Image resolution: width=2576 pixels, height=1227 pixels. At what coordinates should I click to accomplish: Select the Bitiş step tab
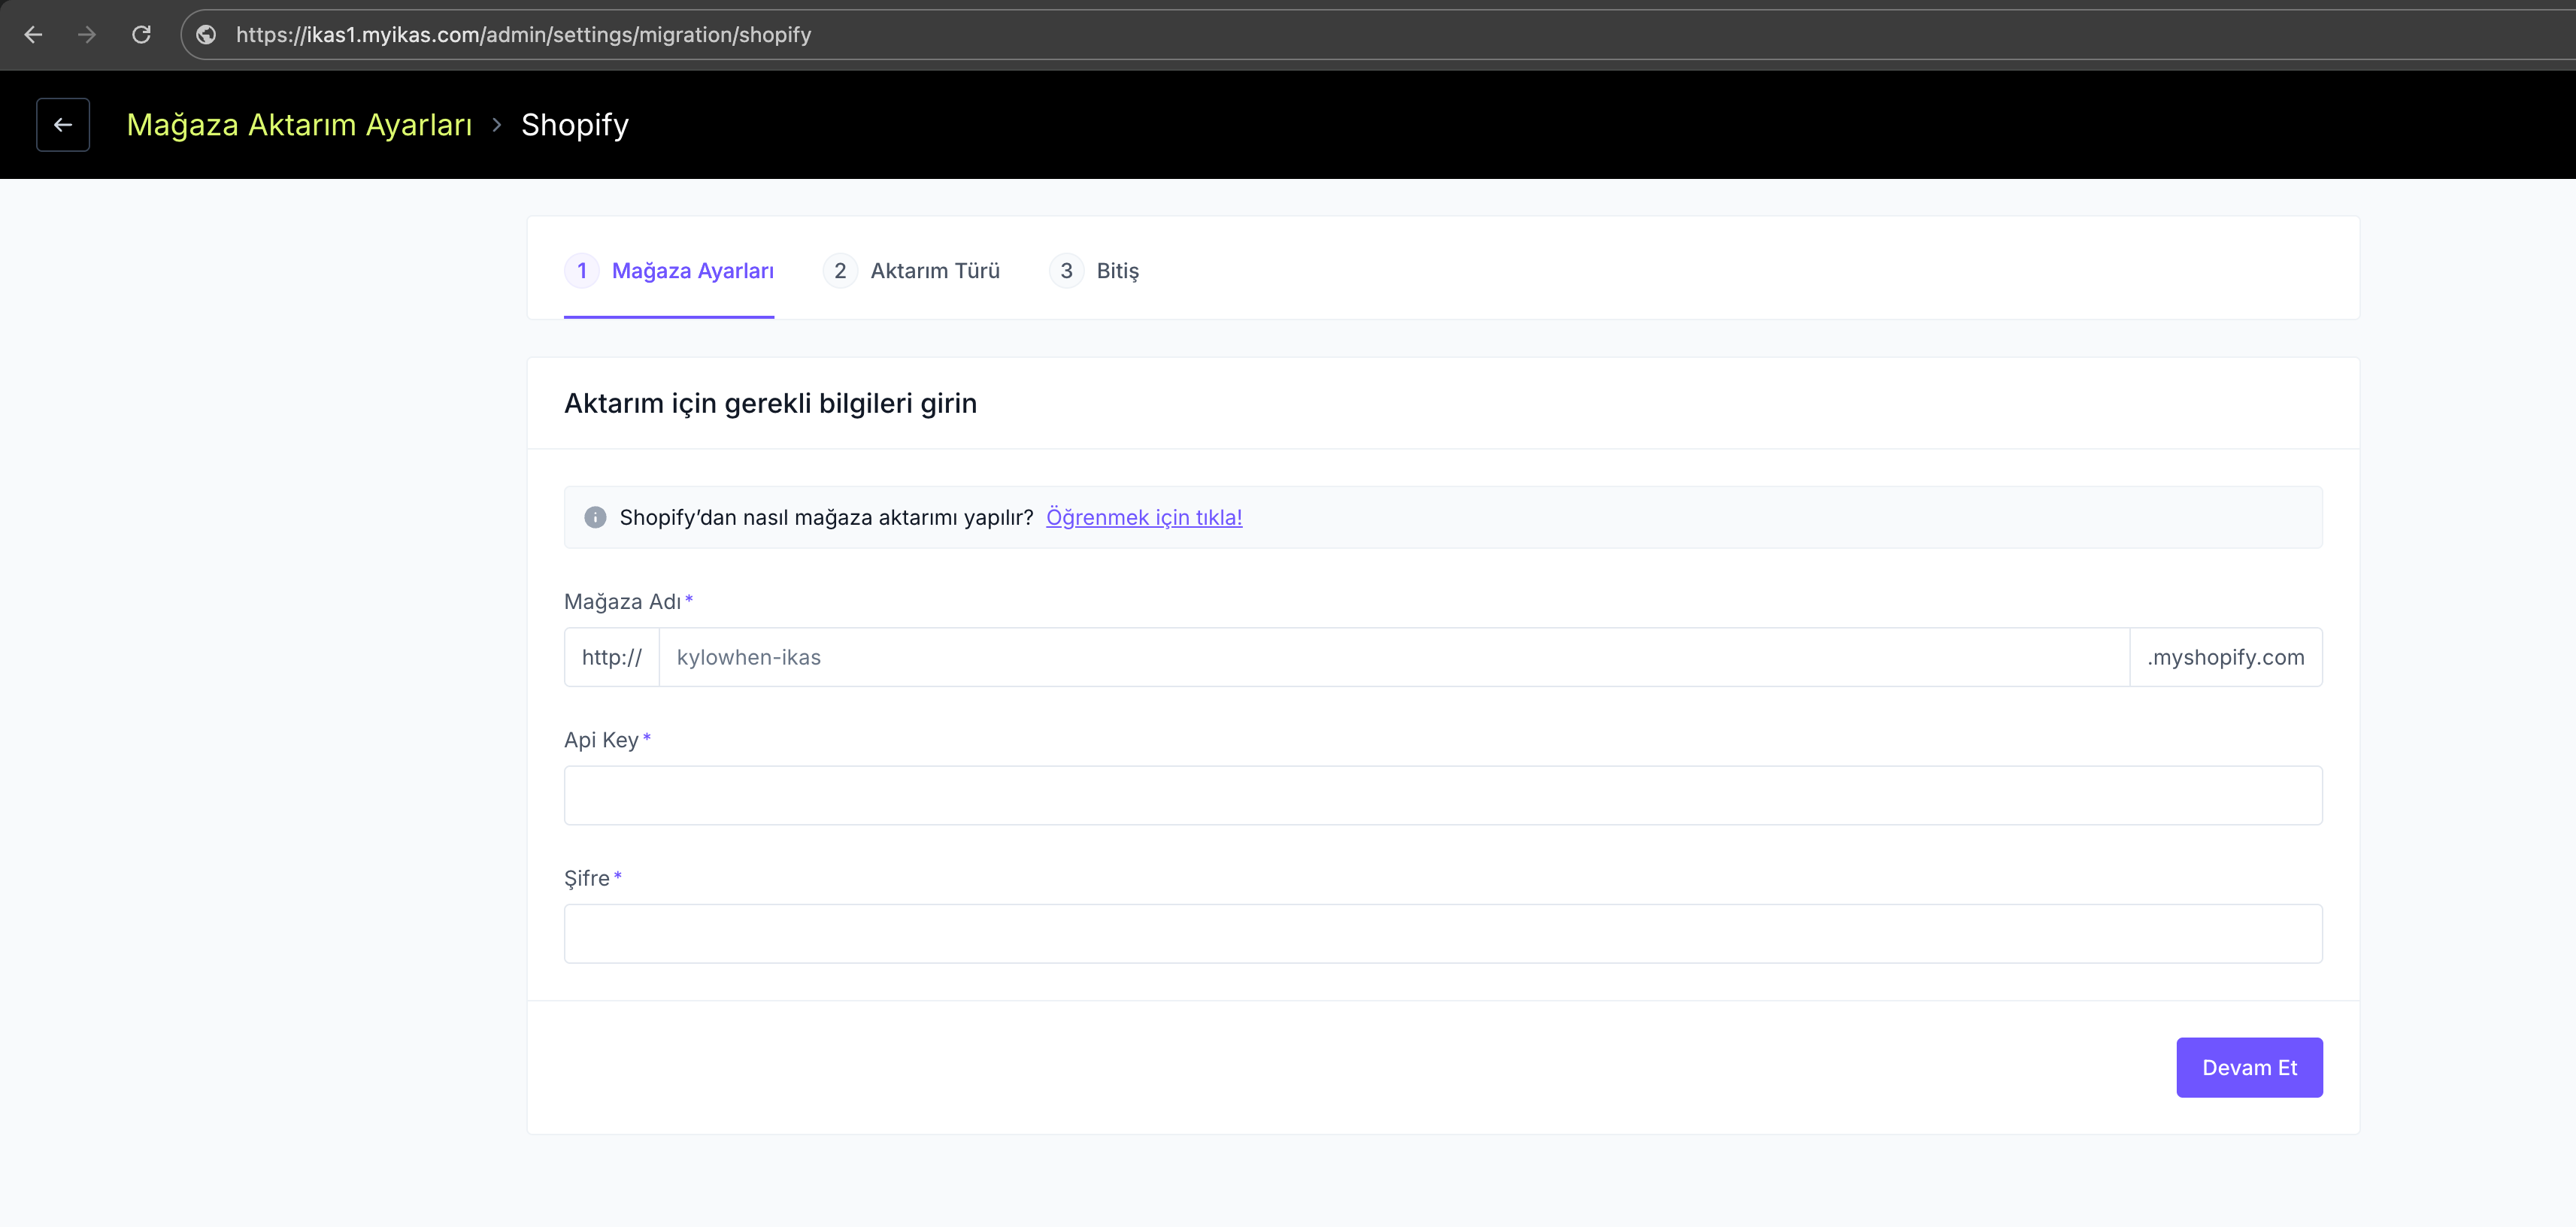pyautogui.click(x=1094, y=271)
